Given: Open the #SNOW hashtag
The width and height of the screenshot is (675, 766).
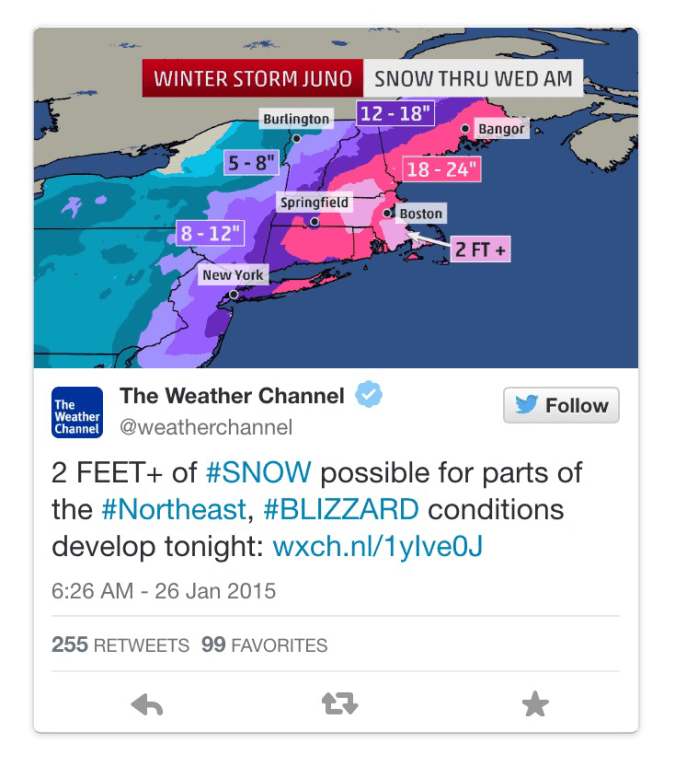Looking at the screenshot, I should (x=258, y=472).
